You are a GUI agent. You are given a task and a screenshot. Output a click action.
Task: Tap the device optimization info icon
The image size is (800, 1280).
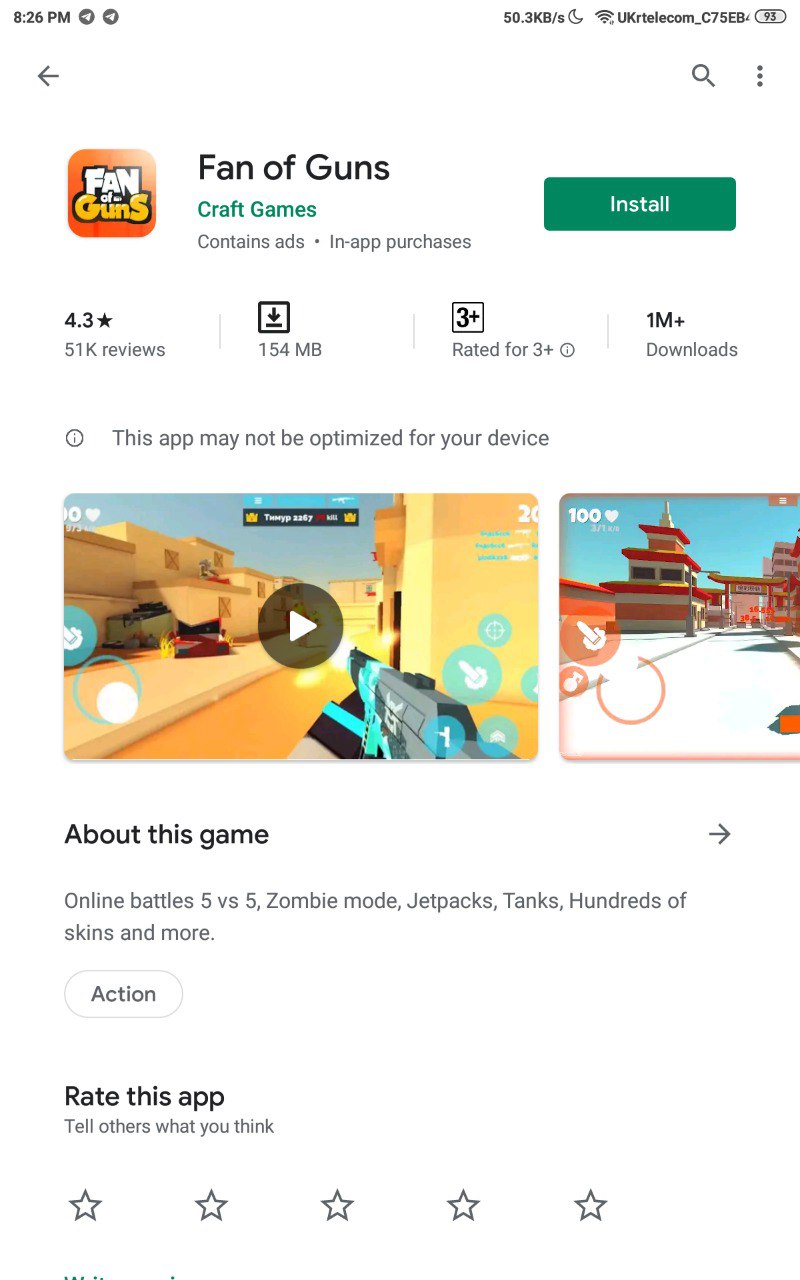74,438
